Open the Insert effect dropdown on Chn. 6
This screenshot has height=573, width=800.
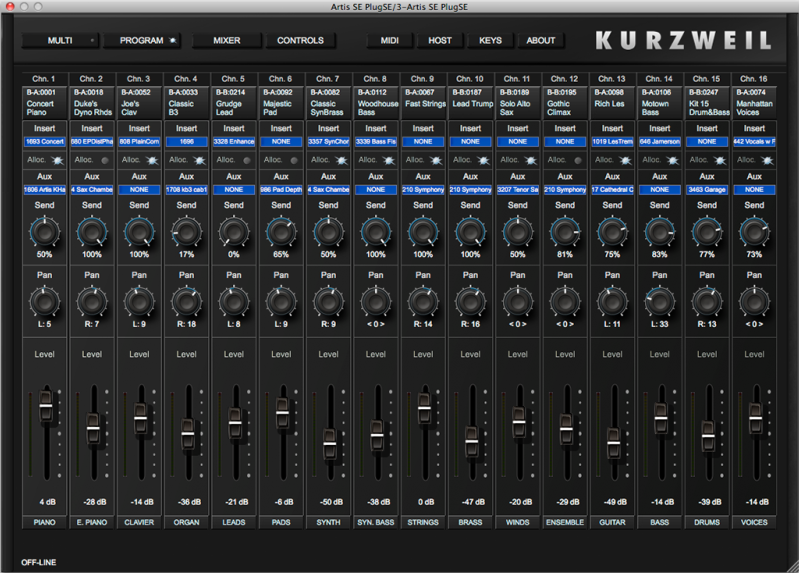(x=281, y=143)
